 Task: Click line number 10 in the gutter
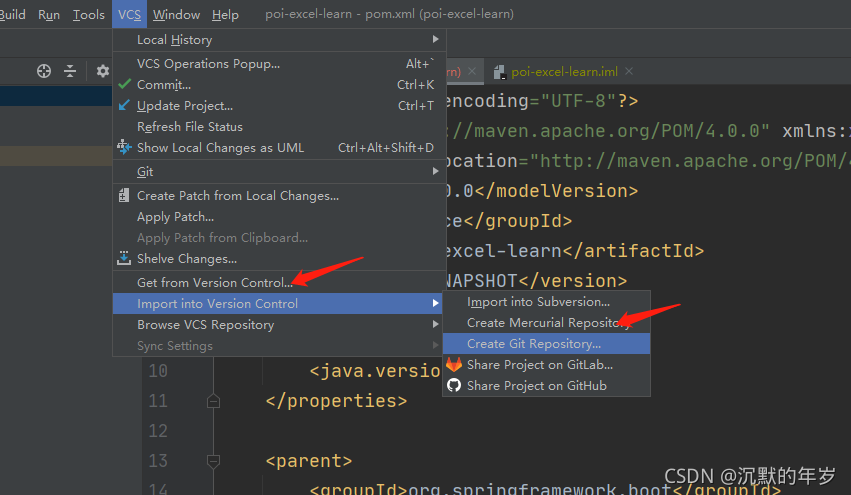tap(158, 371)
